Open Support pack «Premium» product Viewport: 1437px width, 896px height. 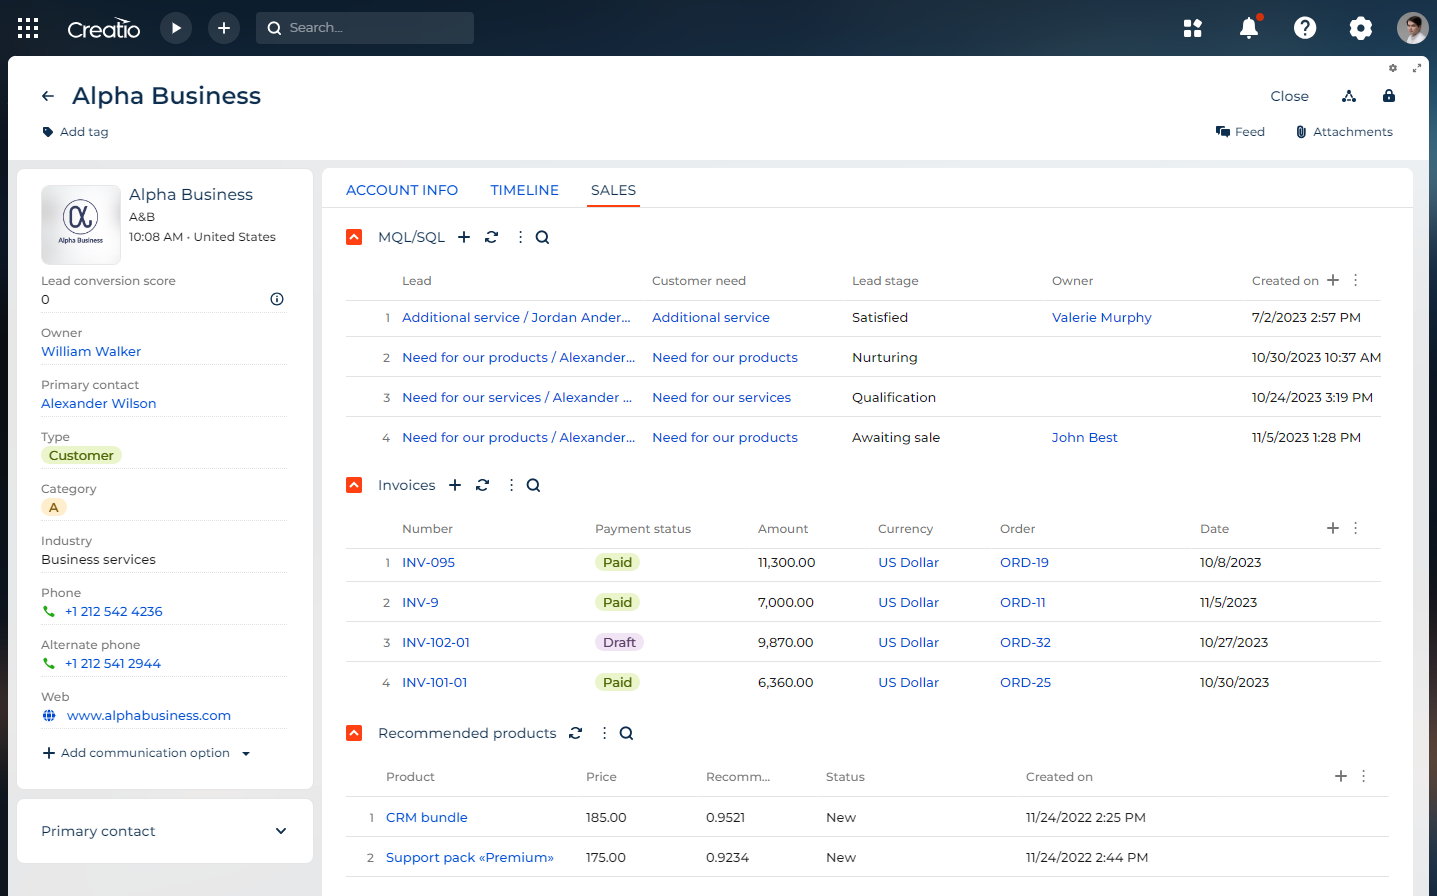click(470, 858)
